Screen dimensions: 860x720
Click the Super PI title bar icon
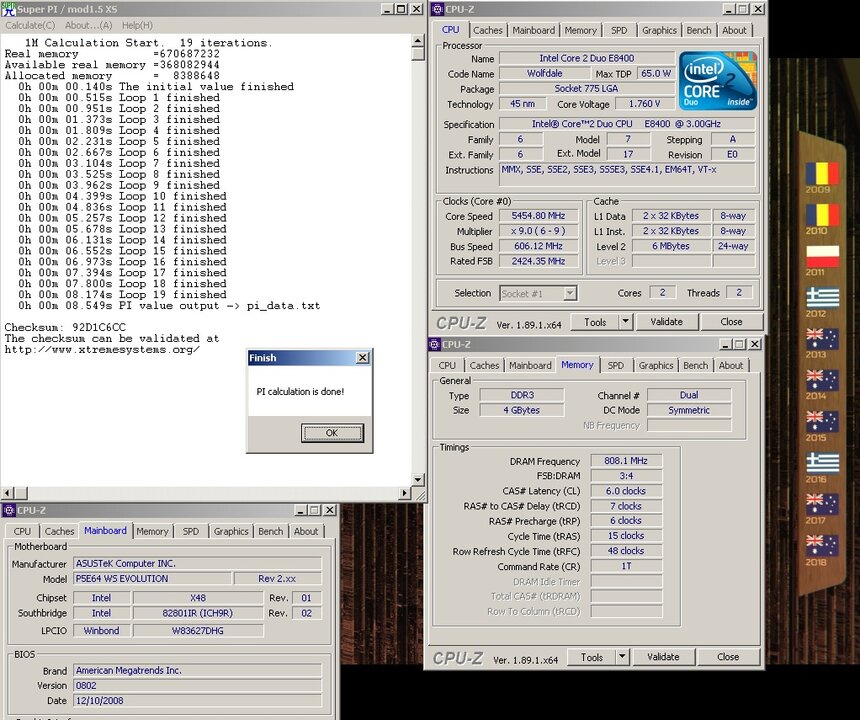(8, 9)
